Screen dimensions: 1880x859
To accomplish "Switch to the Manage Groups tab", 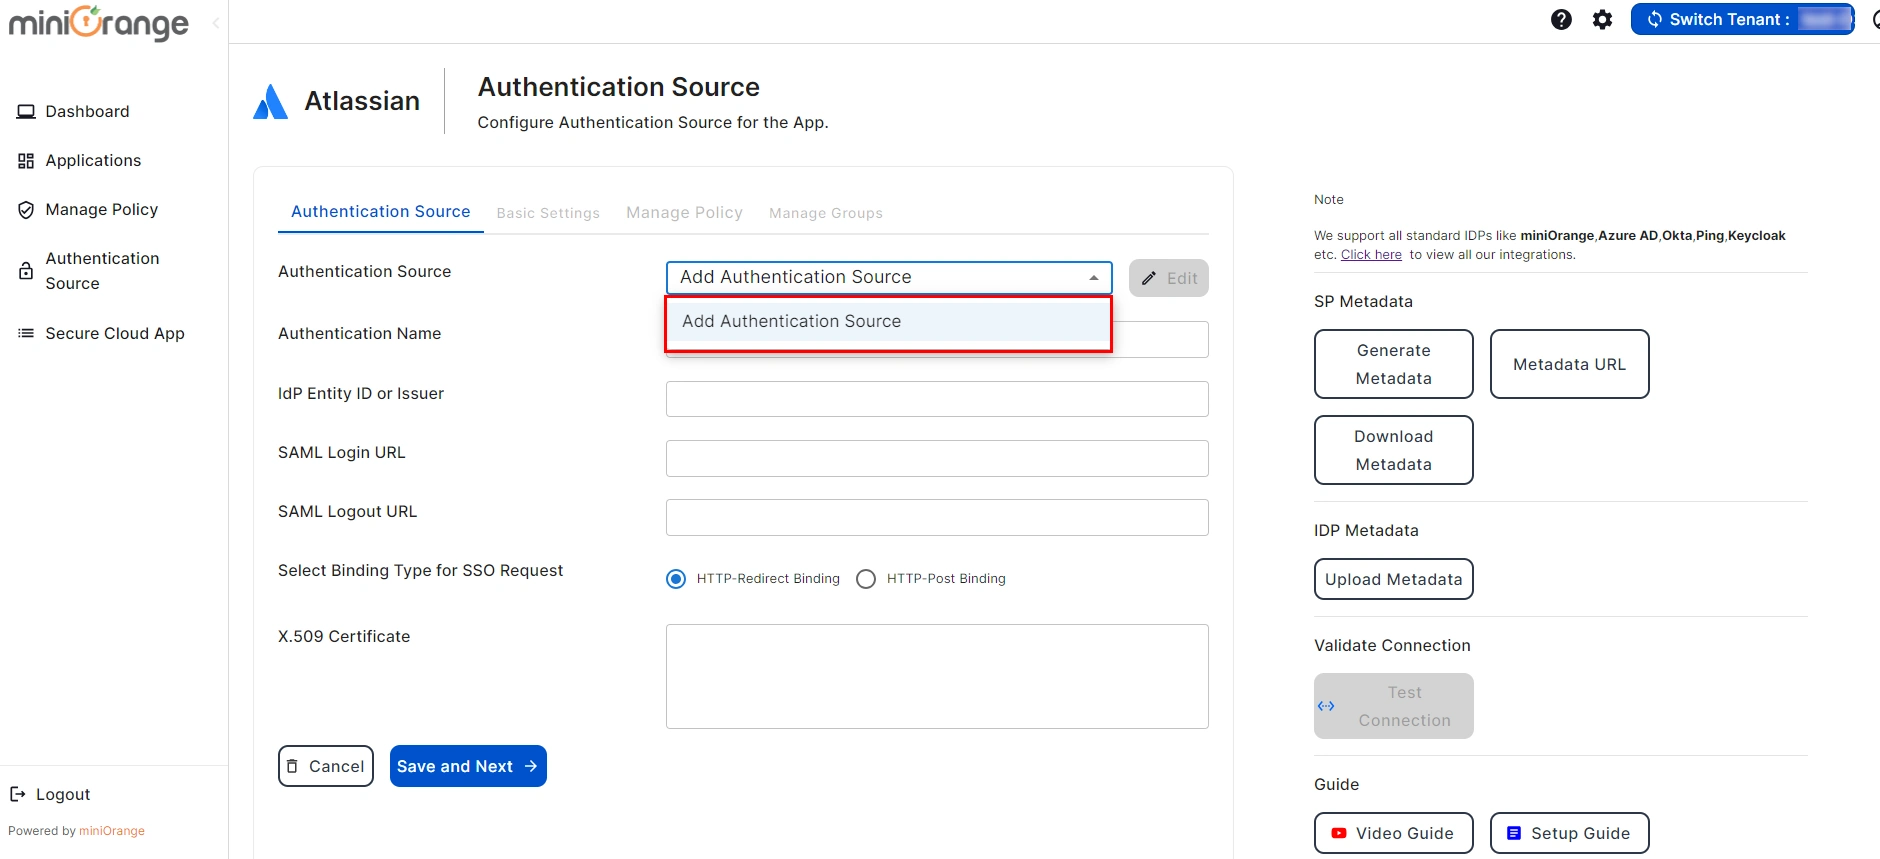I will (x=826, y=213).
